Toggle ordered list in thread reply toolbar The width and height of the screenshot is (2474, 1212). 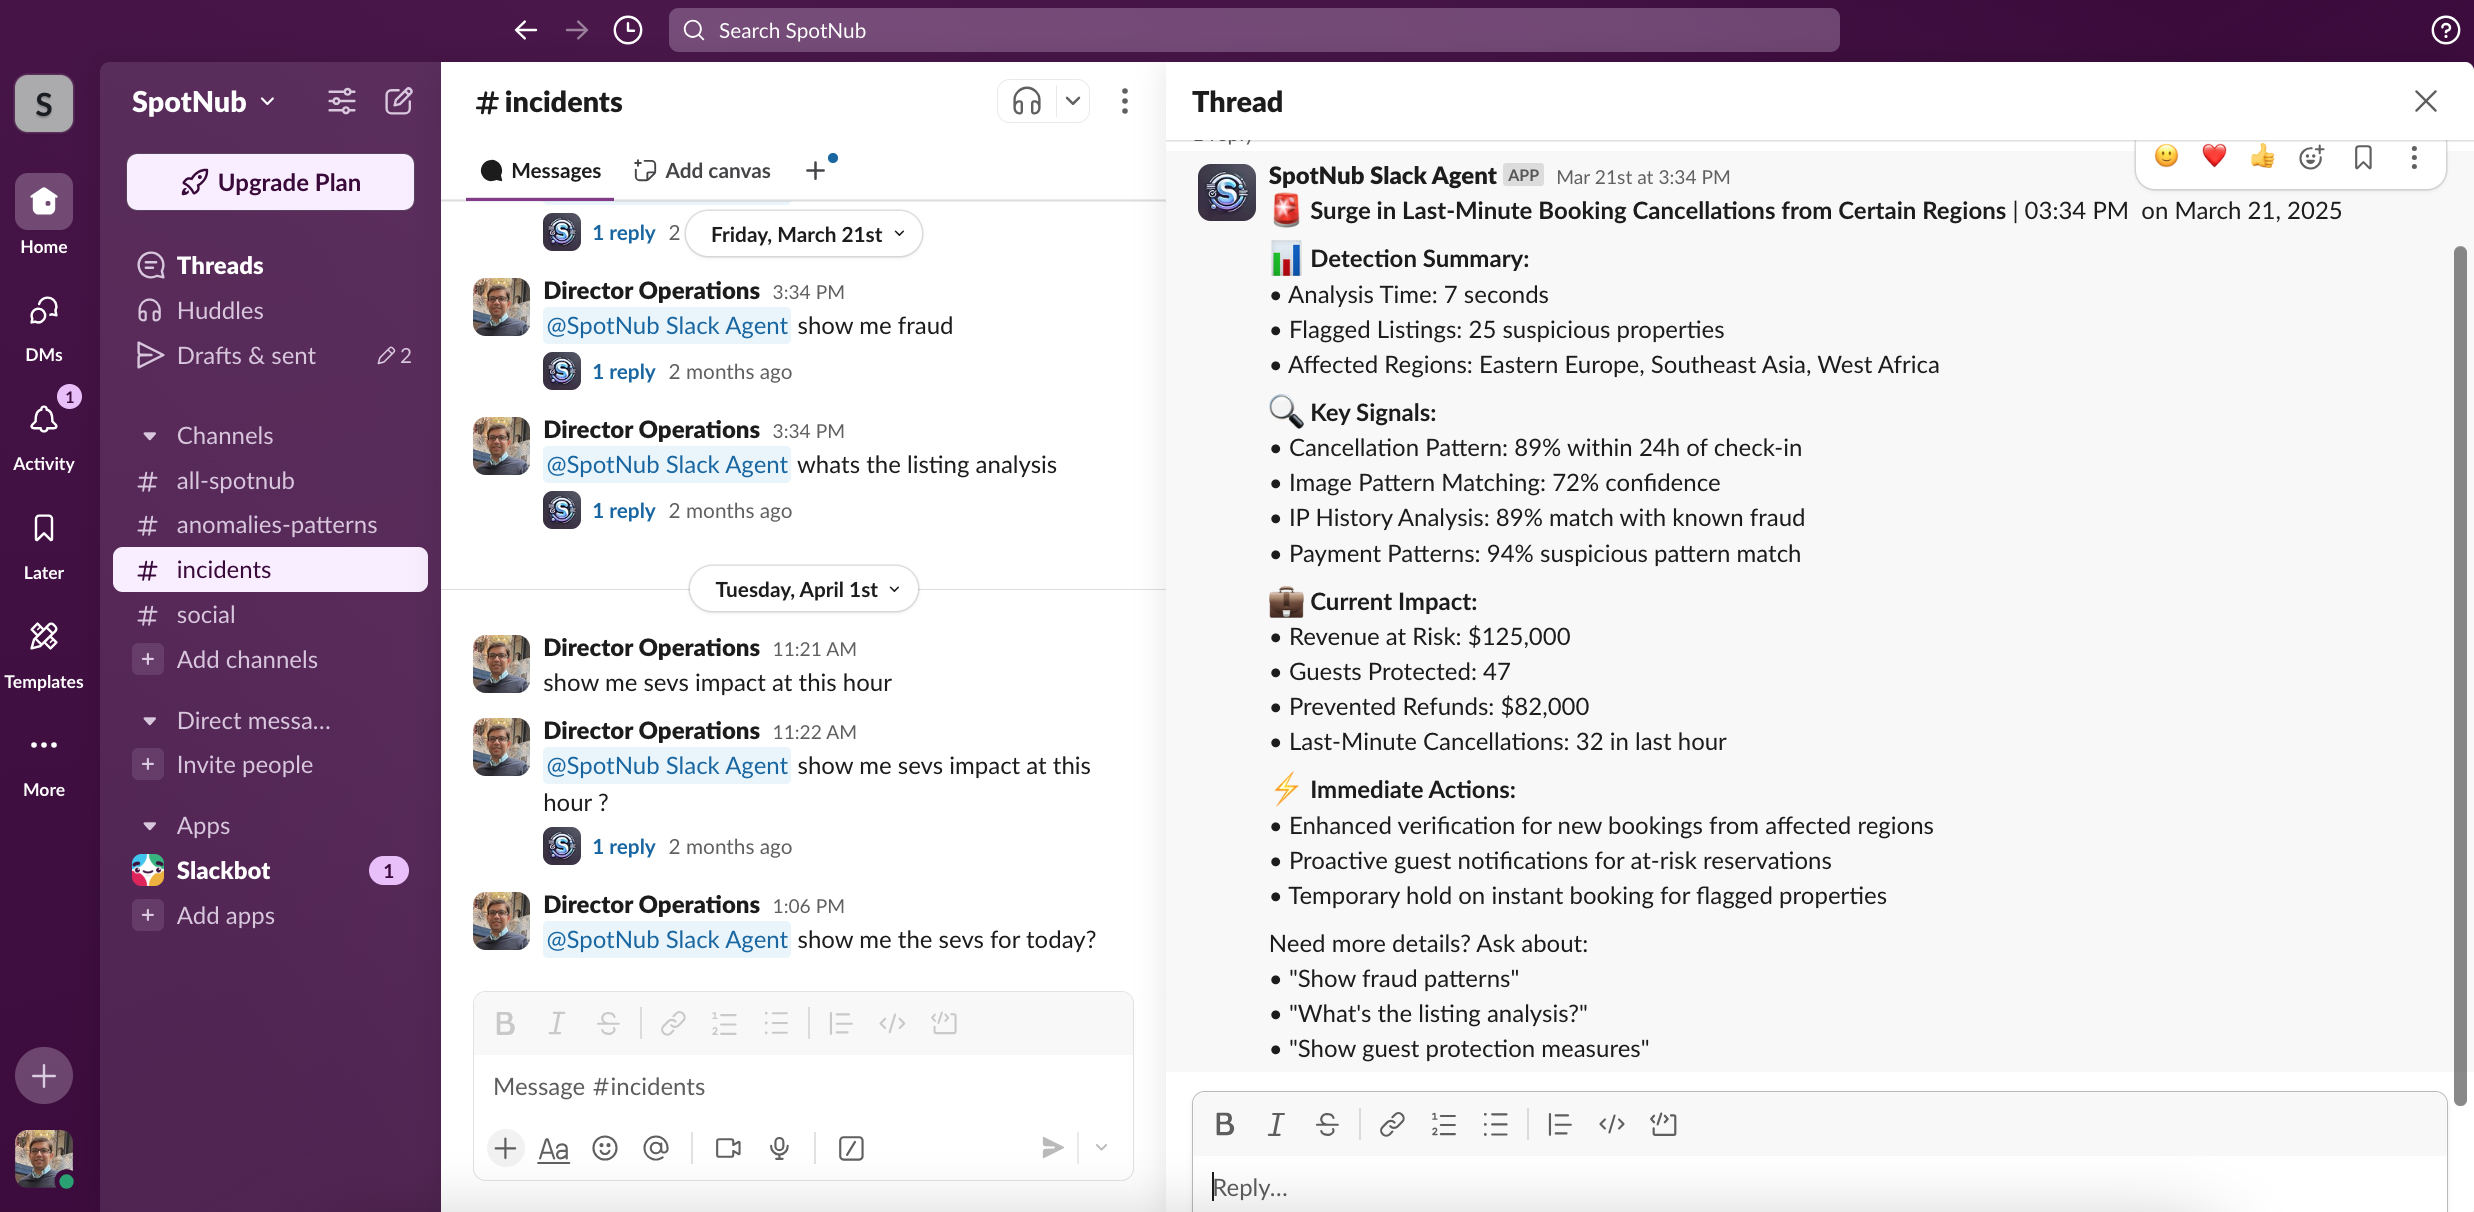(x=1444, y=1124)
